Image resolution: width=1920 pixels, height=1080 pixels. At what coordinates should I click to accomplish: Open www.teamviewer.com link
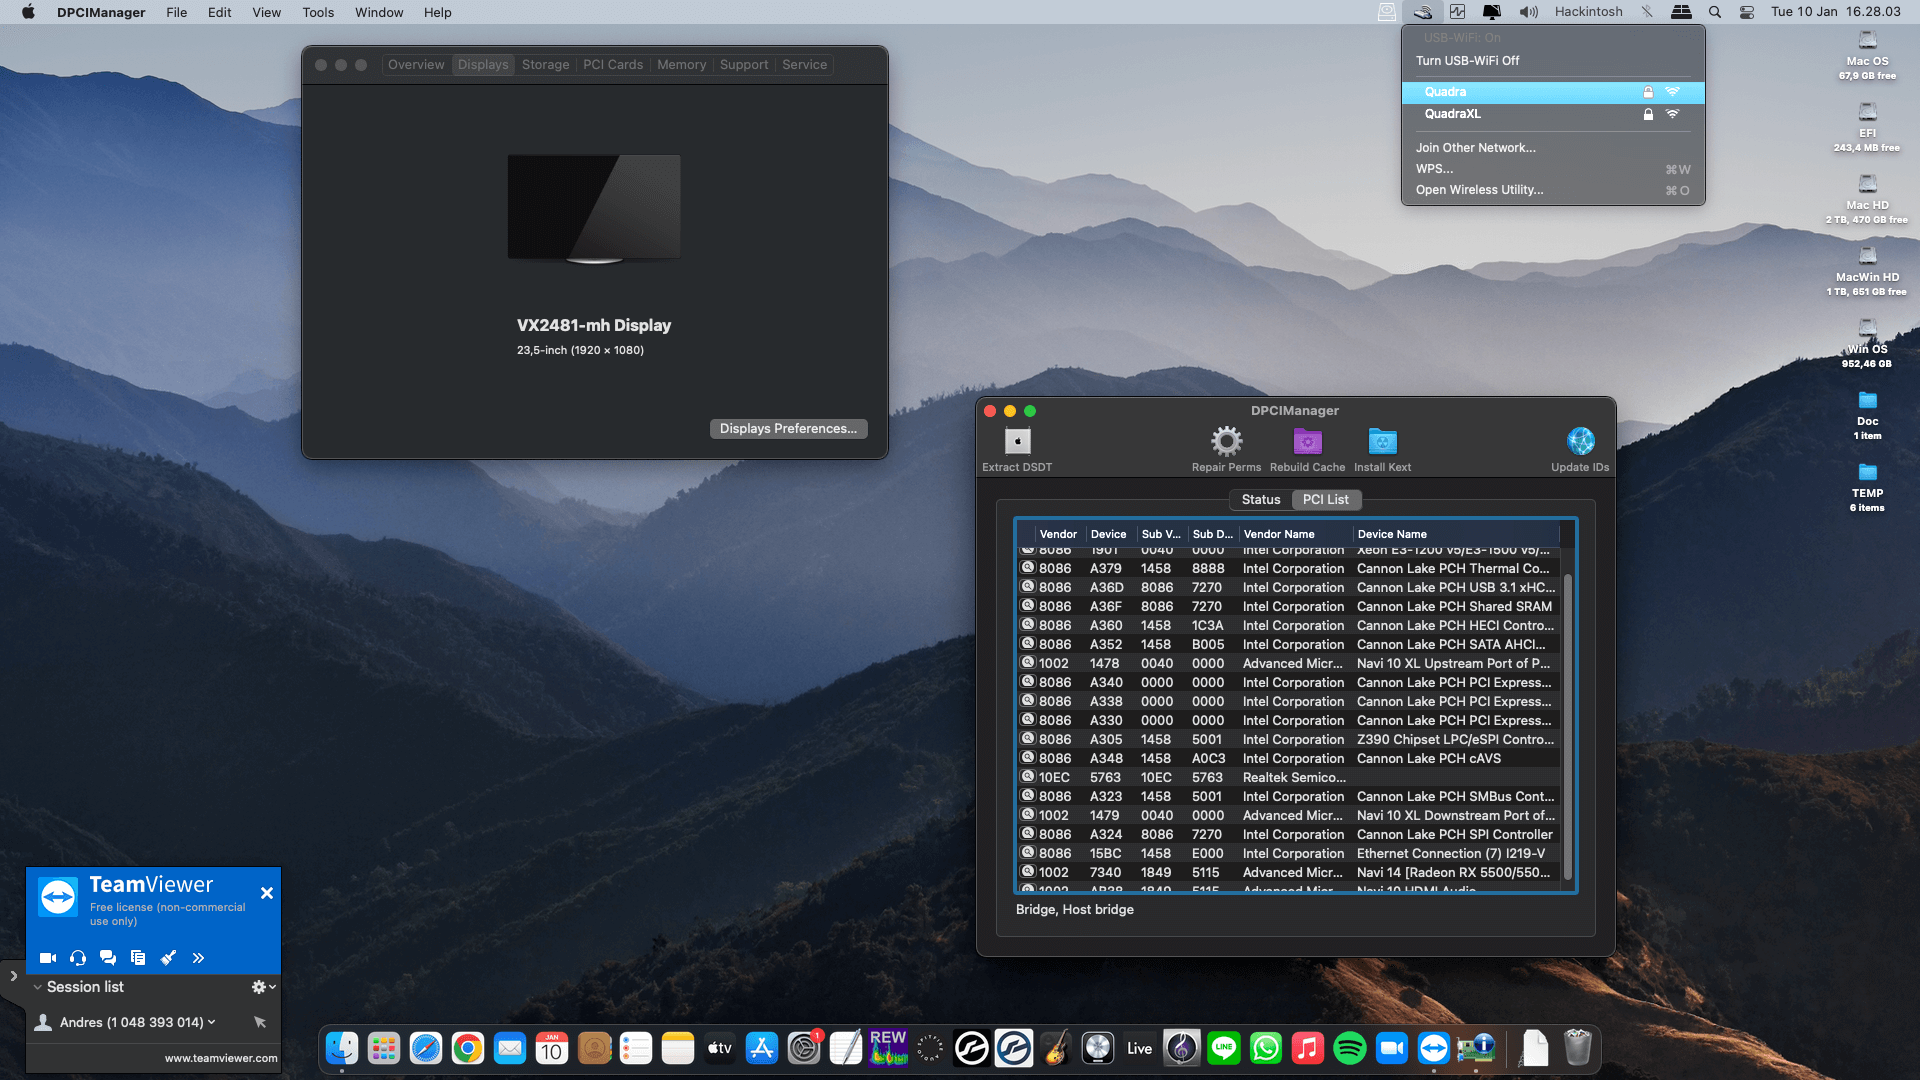[221, 1058]
